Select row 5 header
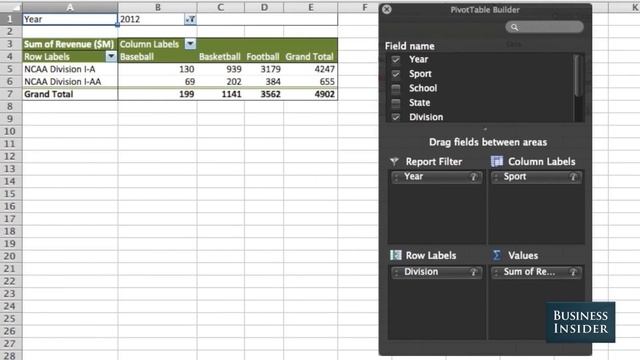Image resolution: width=640 pixels, height=360 pixels. [x=11, y=69]
